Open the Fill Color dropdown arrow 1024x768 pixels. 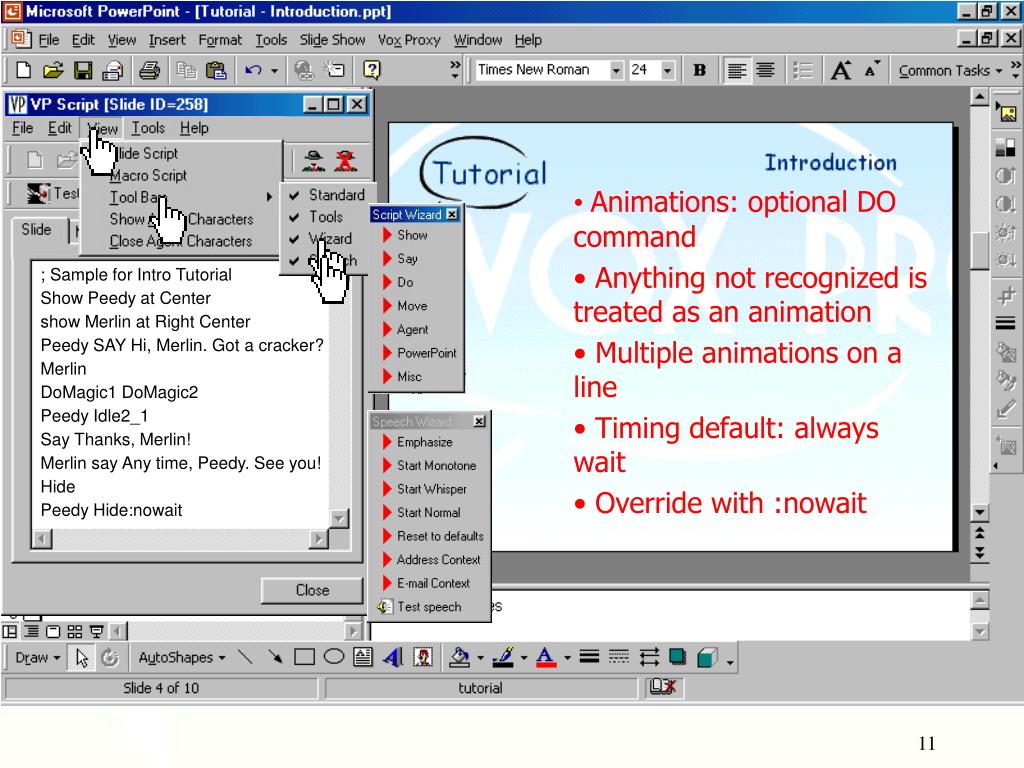point(481,658)
